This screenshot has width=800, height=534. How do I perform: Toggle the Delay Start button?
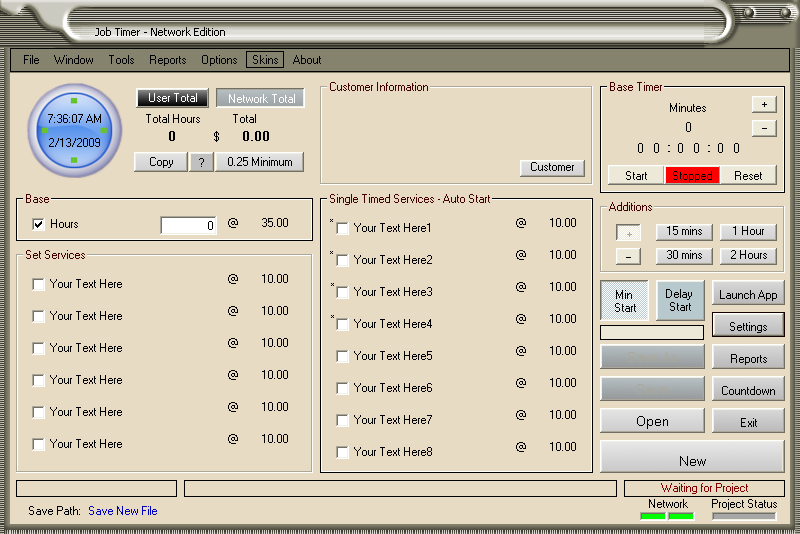coord(680,300)
